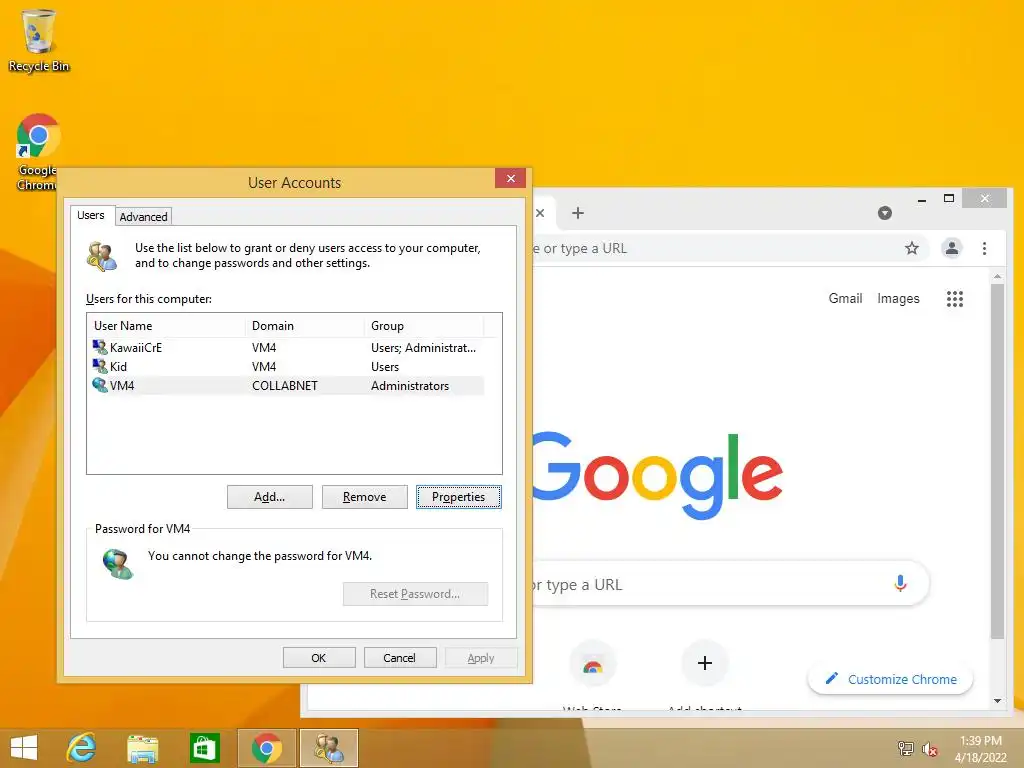Click the COLLABNET domain cell
Screen dimensions: 1024x768
pos(285,385)
